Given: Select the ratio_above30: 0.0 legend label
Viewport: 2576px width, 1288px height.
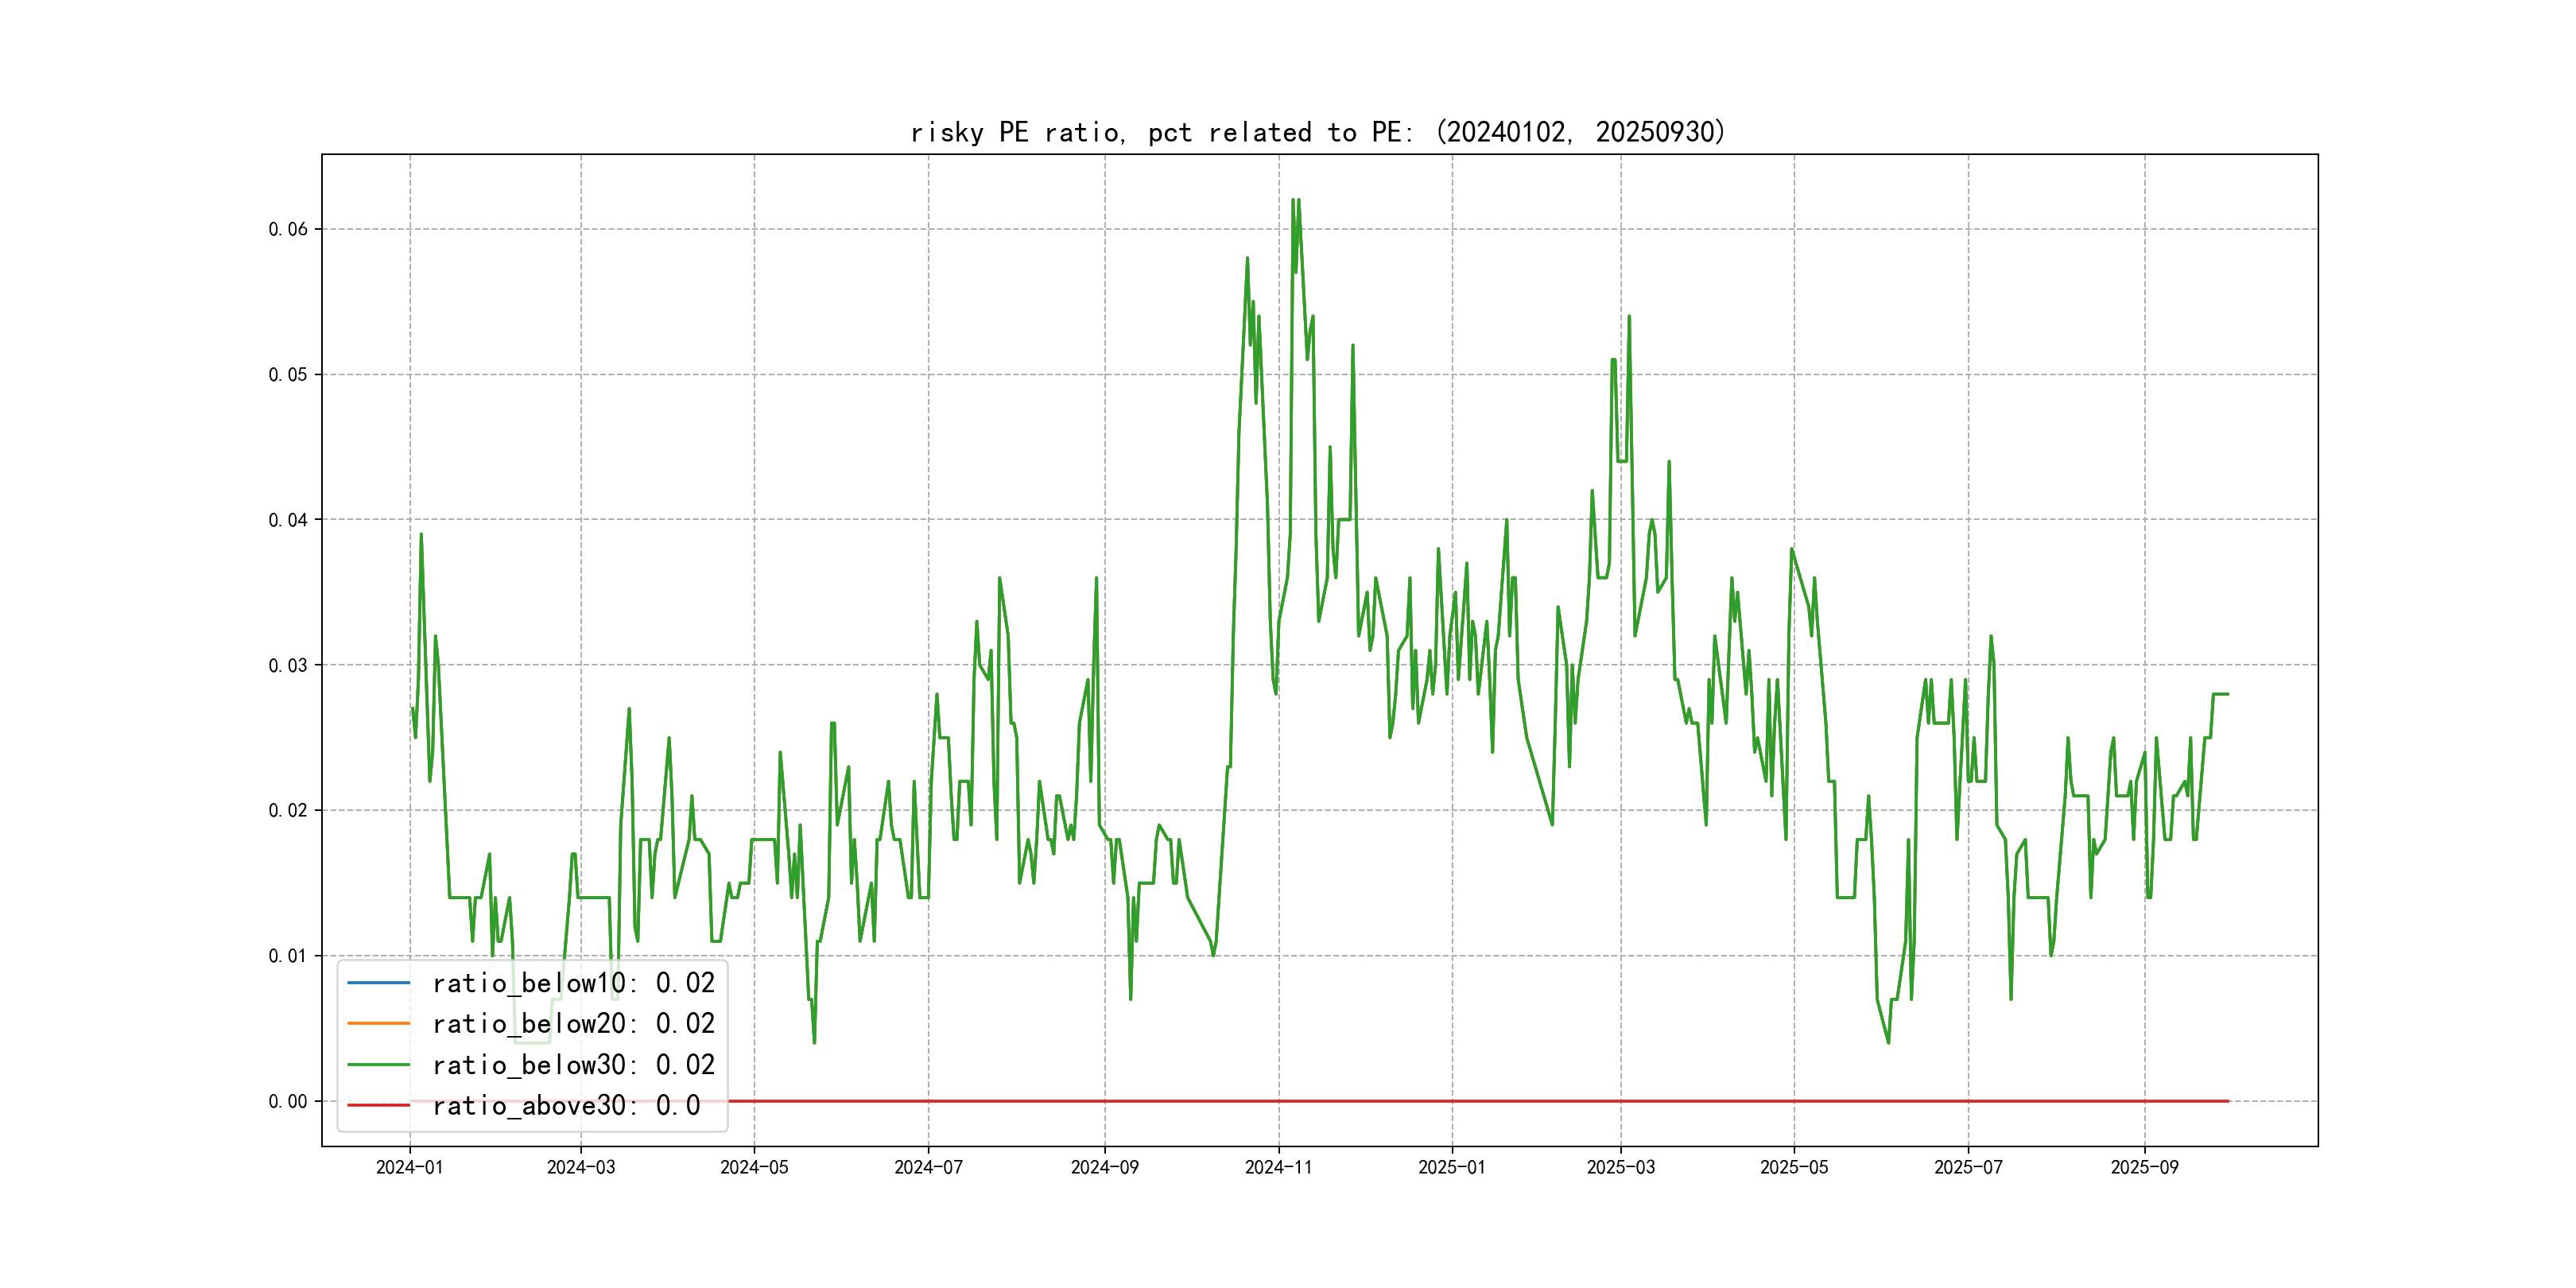Looking at the screenshot, I should coord(565,1105).
